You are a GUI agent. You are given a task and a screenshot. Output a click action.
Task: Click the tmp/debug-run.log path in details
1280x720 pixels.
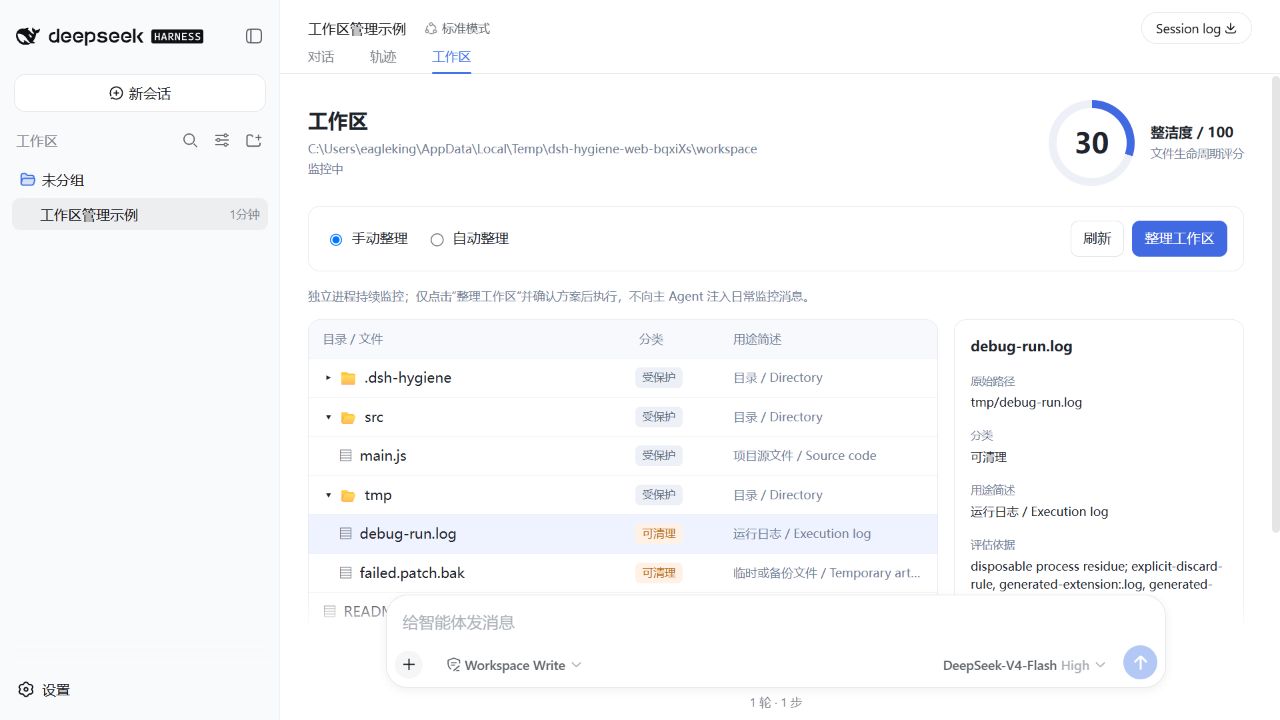(x=1026, y=402)
